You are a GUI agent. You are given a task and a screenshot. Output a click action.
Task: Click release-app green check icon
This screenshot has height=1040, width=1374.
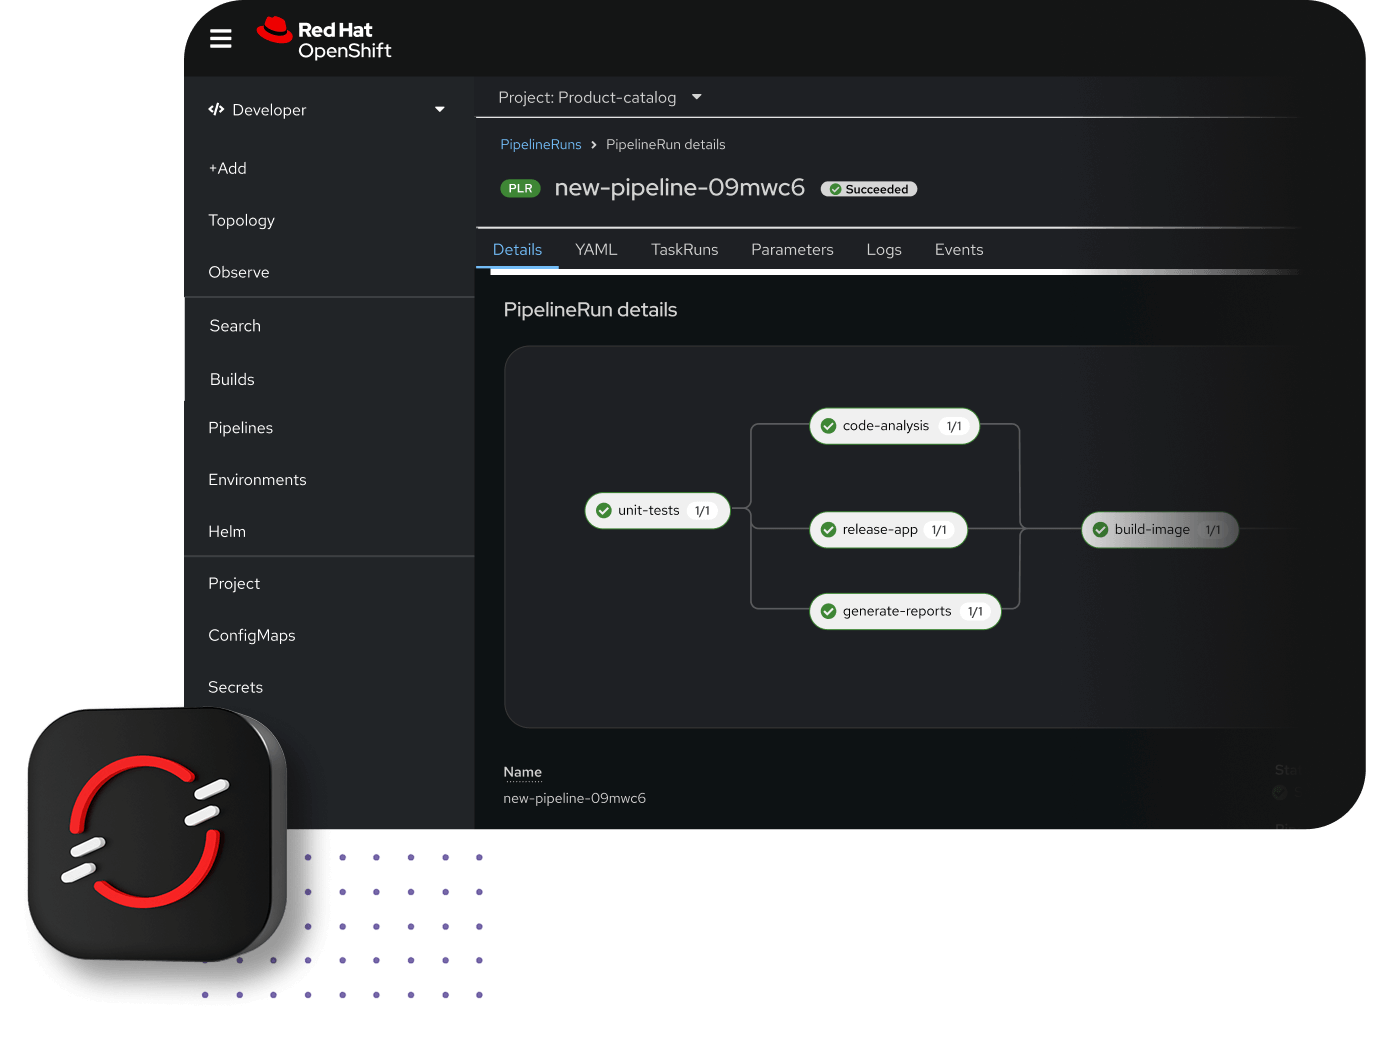click(x=829, y=530)
